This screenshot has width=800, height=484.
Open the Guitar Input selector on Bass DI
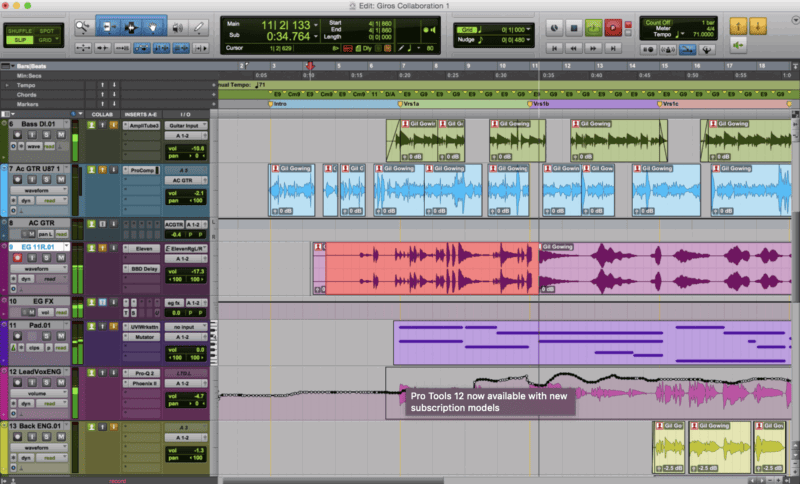click(x=183, y=127)
